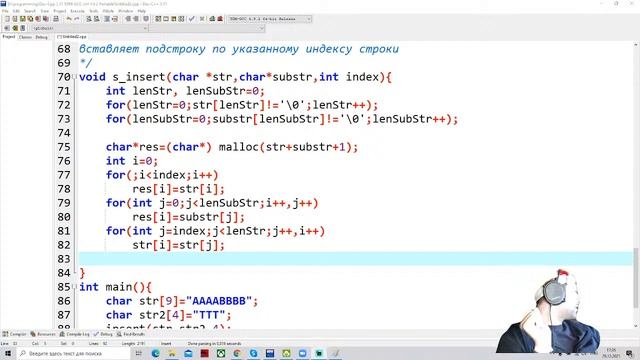Open the Compile Log bottom tab

click(74, 334)
